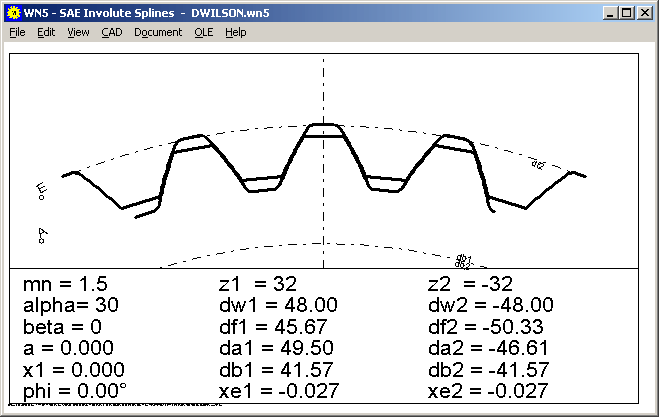The height and width of the screenshot is (417, 659).
Task: Open the Help menu
Action: pyautogui.click(x=235, y=32)
